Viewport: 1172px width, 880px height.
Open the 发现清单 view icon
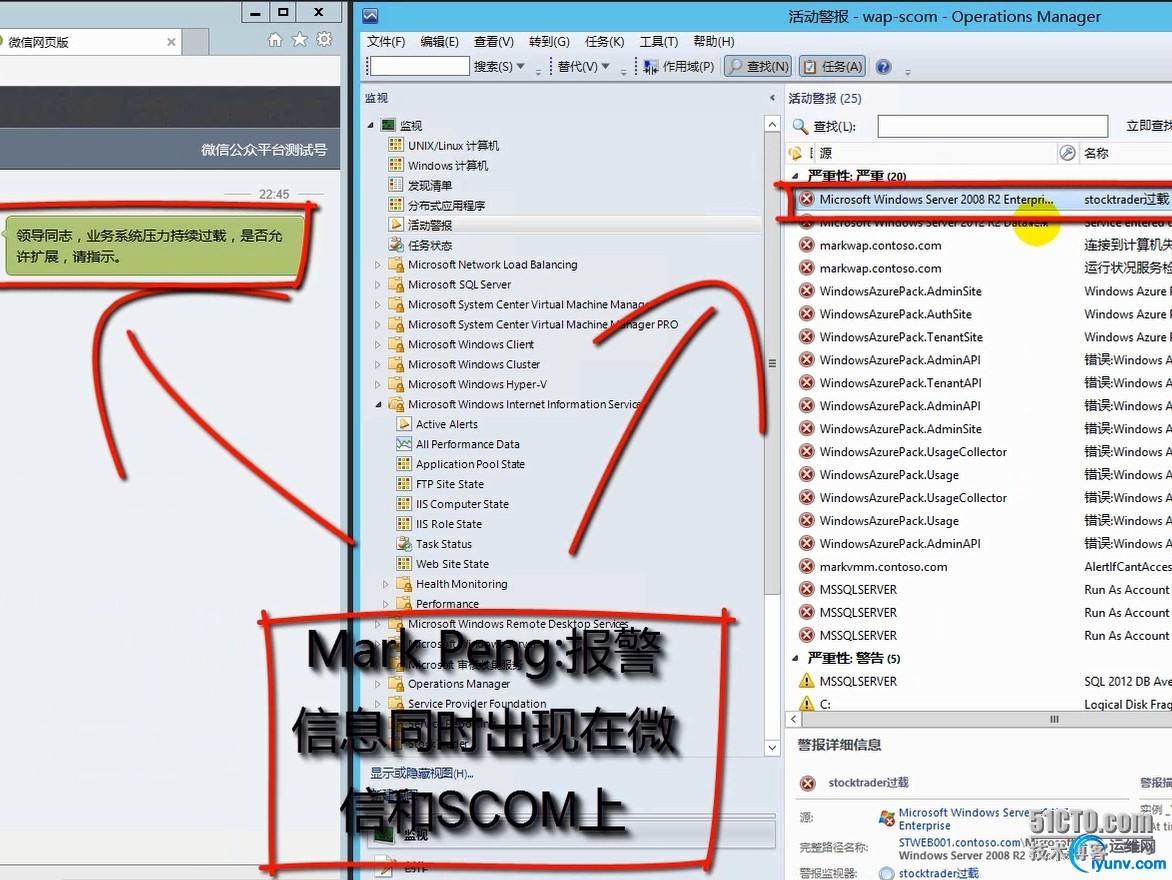[x=396, y=184]
